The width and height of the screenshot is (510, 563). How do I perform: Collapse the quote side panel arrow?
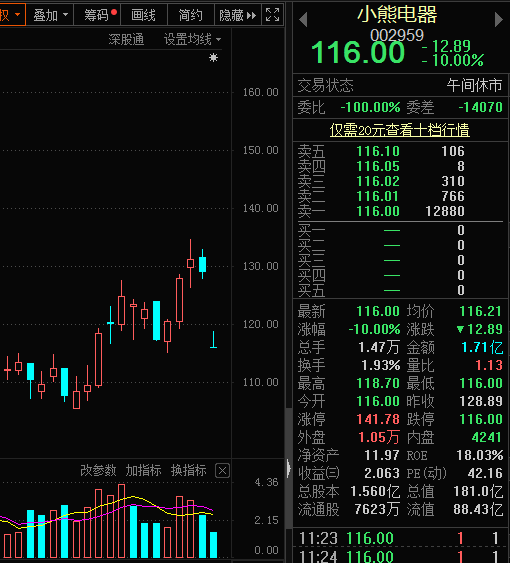pos(288,468)
